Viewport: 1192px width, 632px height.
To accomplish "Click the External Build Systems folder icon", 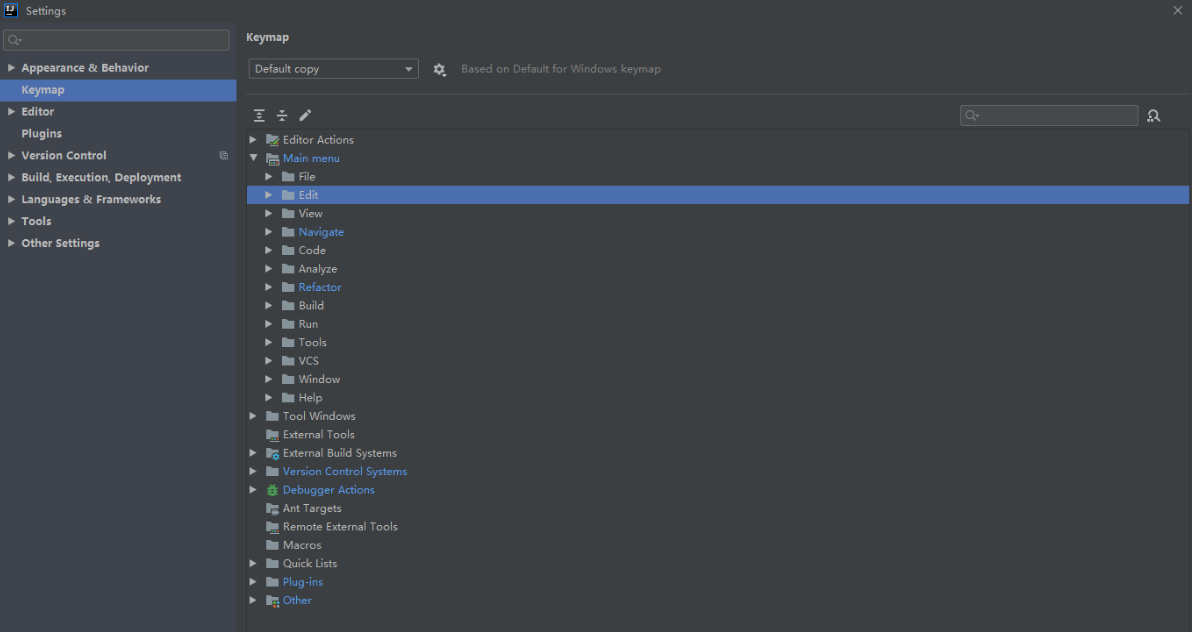I will click(272, 453).
